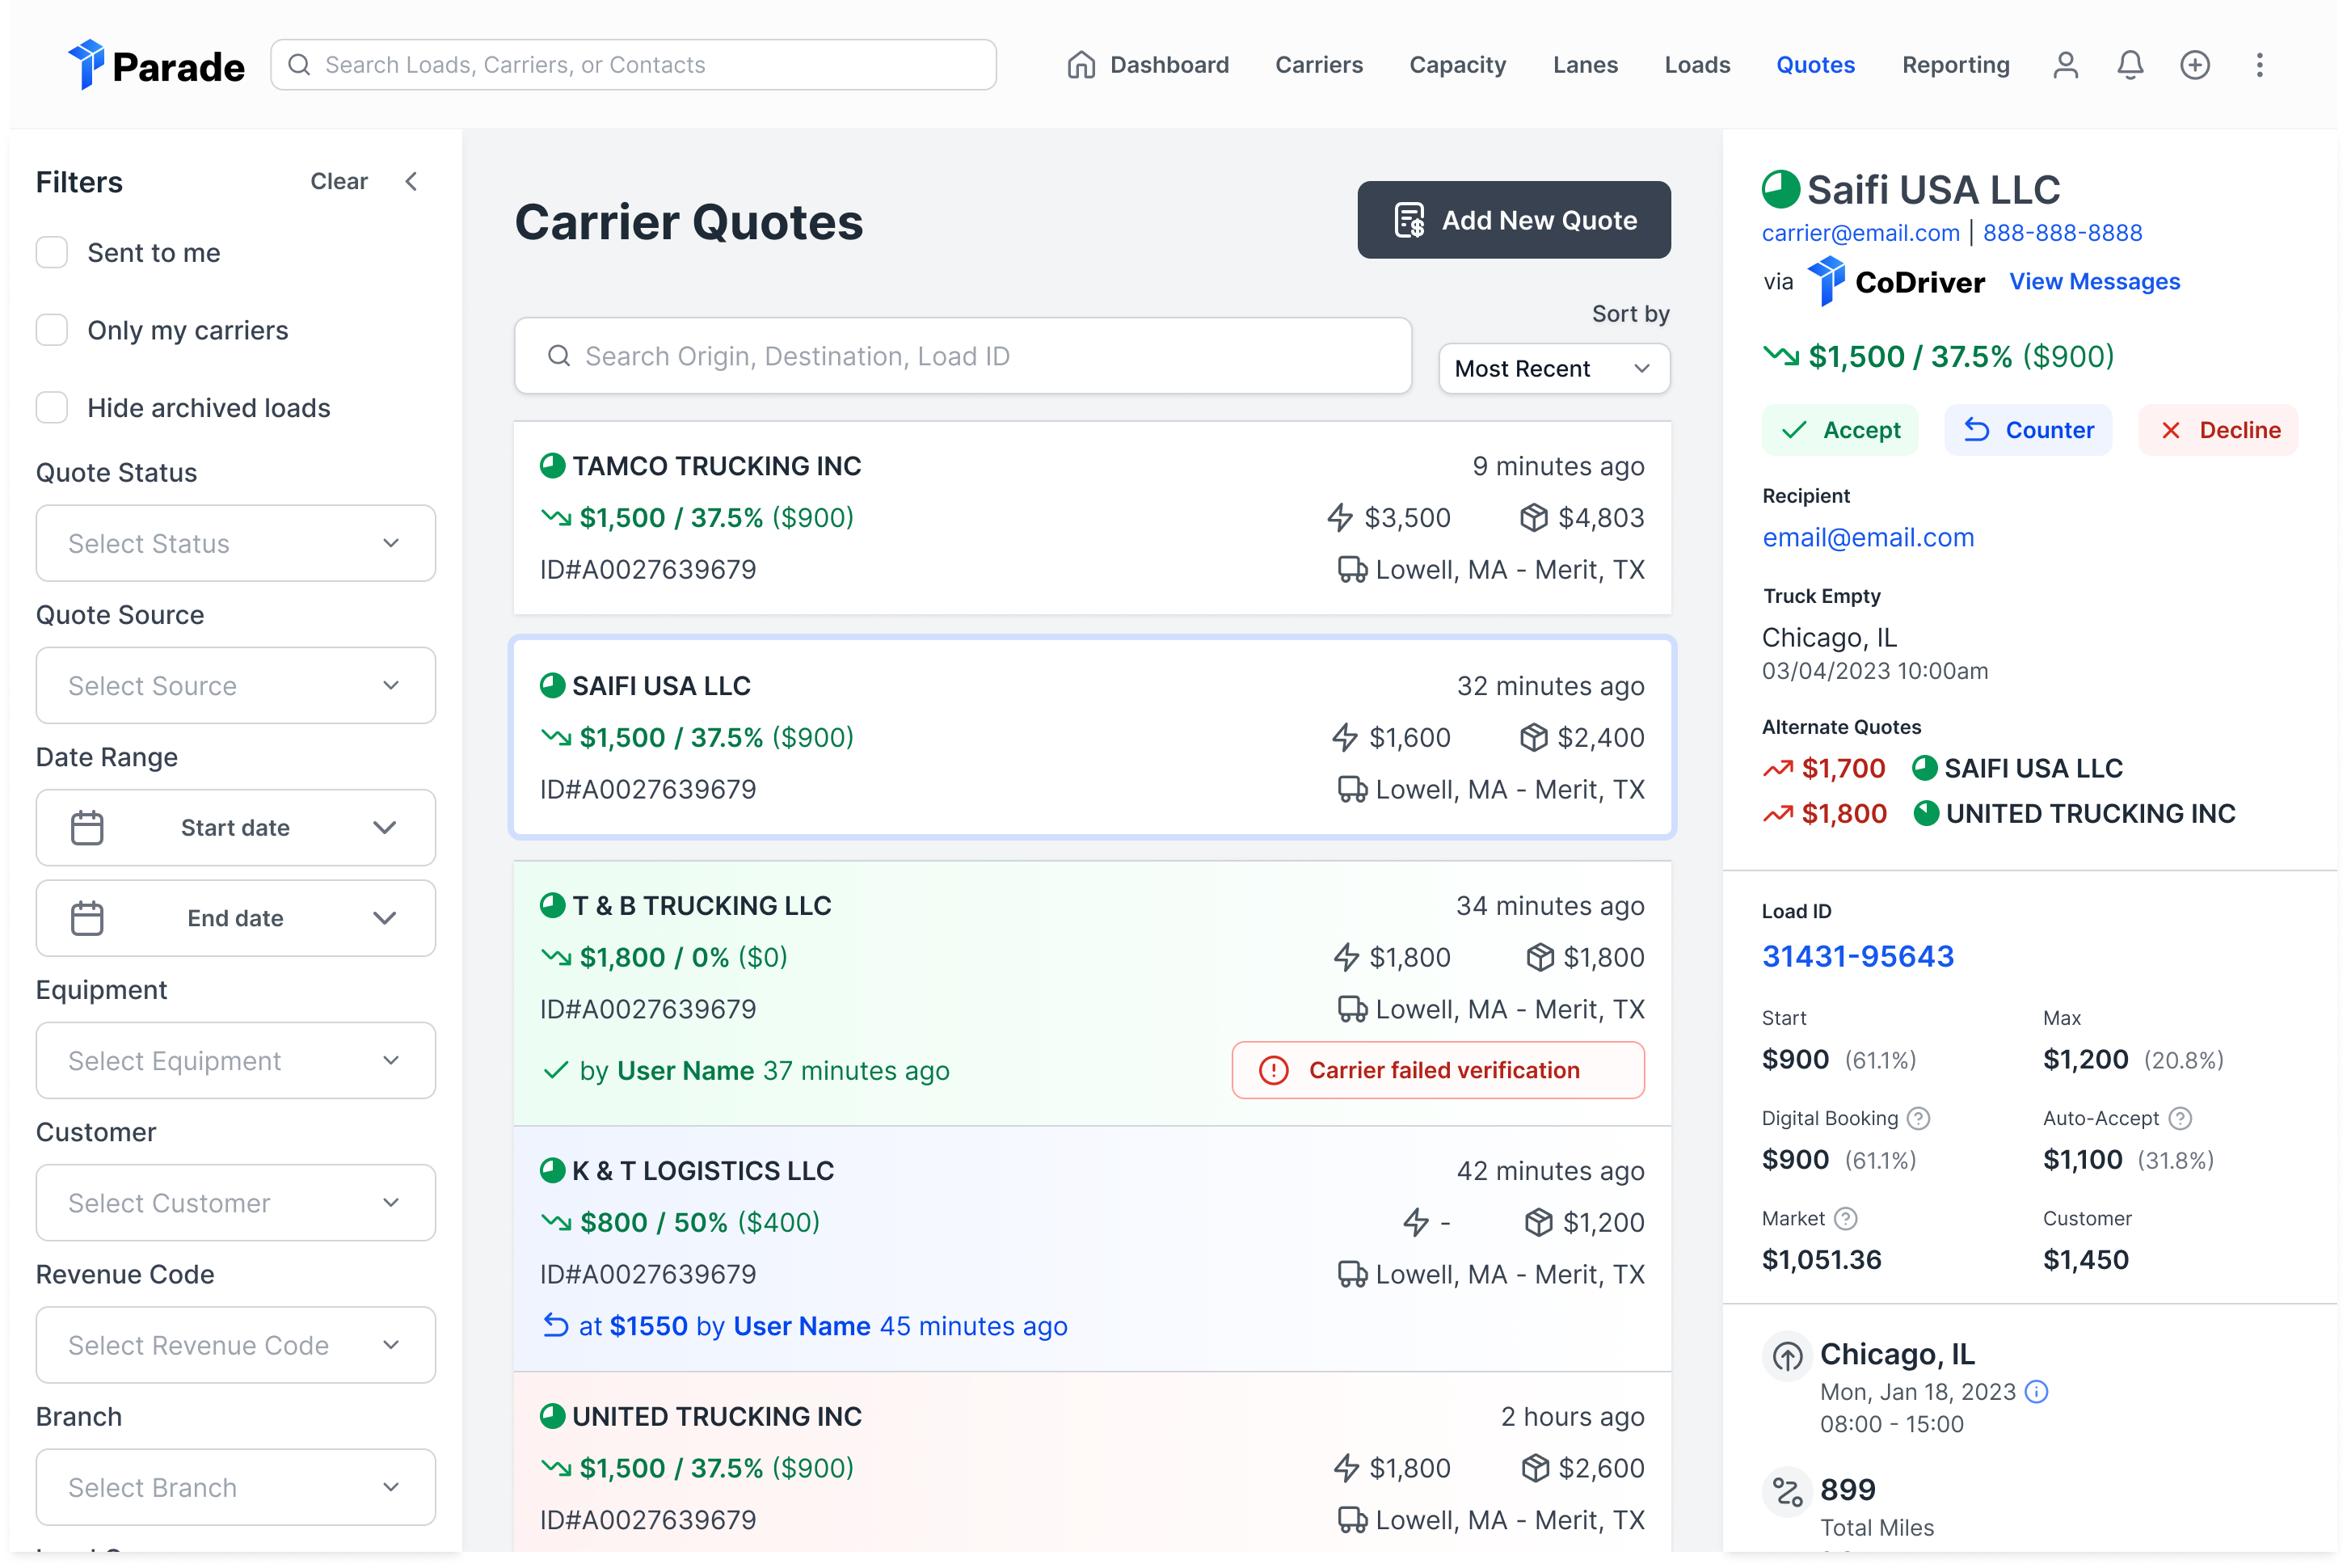Open the notifications bell icon

point(2130,65)
